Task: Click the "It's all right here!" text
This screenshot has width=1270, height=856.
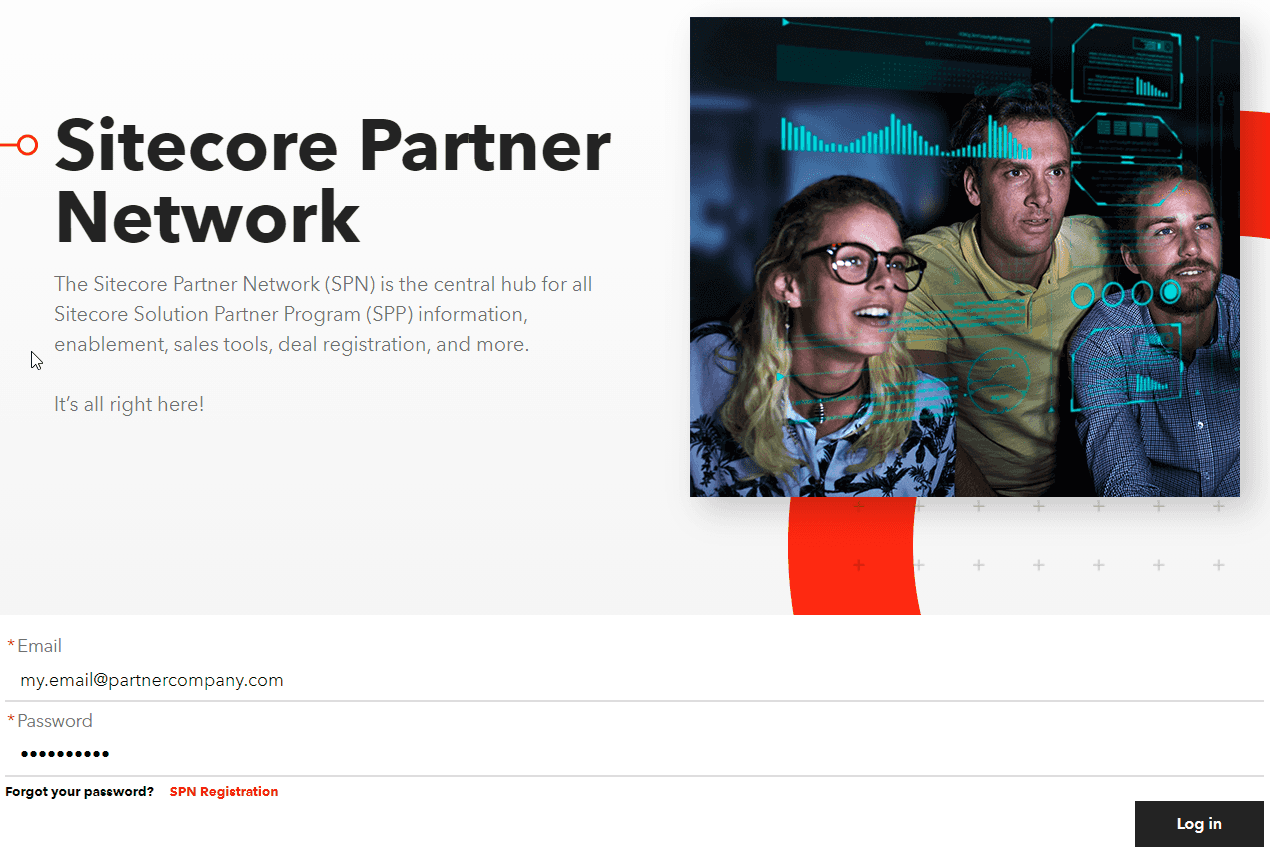Action: coord(129,405)
